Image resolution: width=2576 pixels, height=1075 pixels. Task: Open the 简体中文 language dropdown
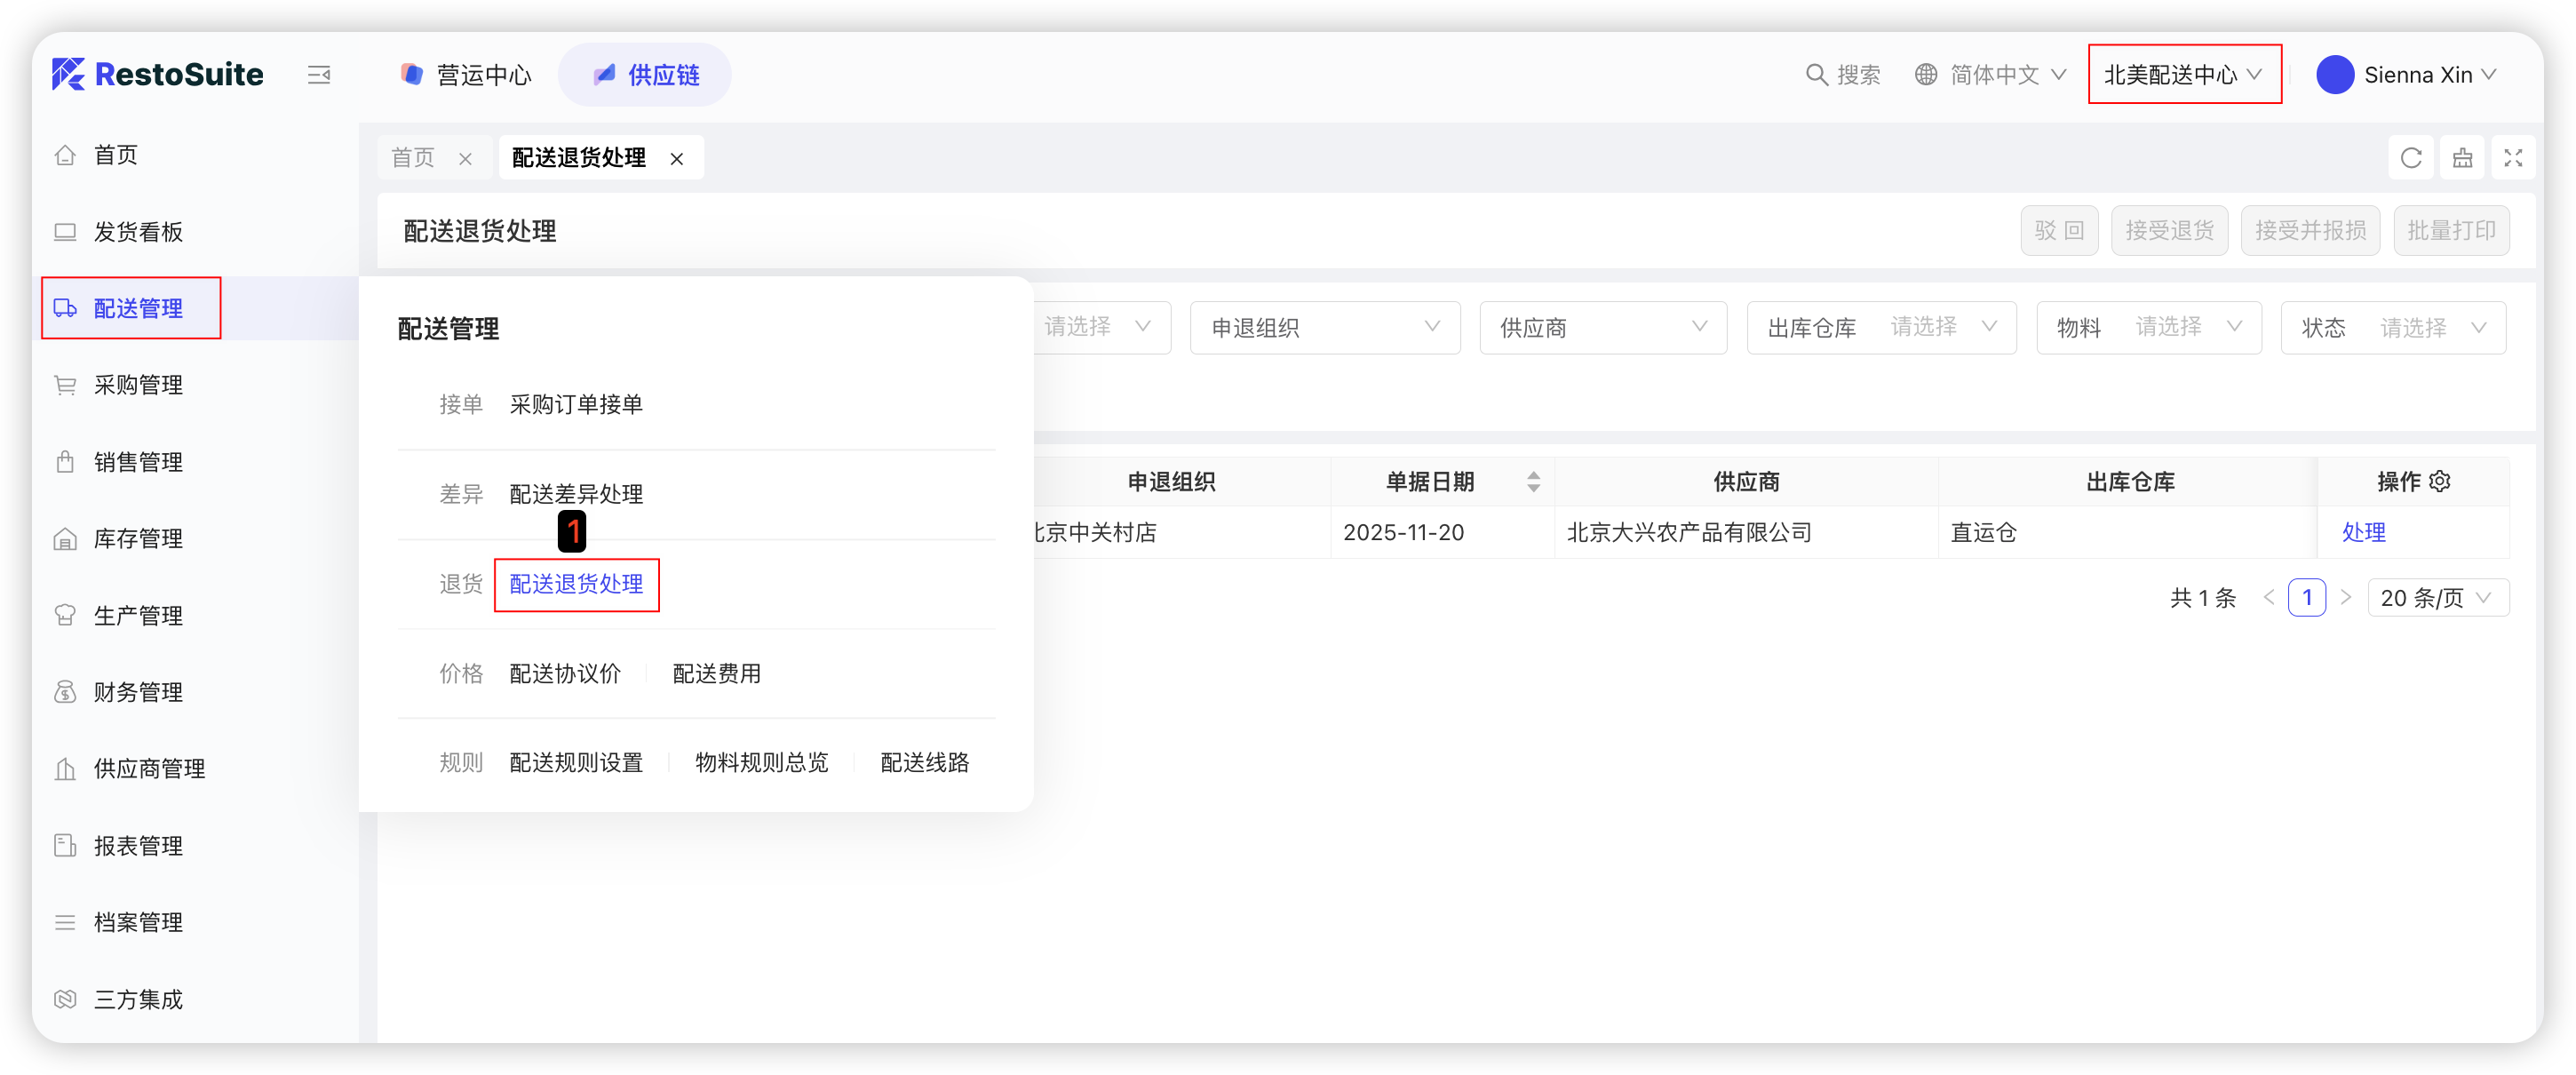1992,75
